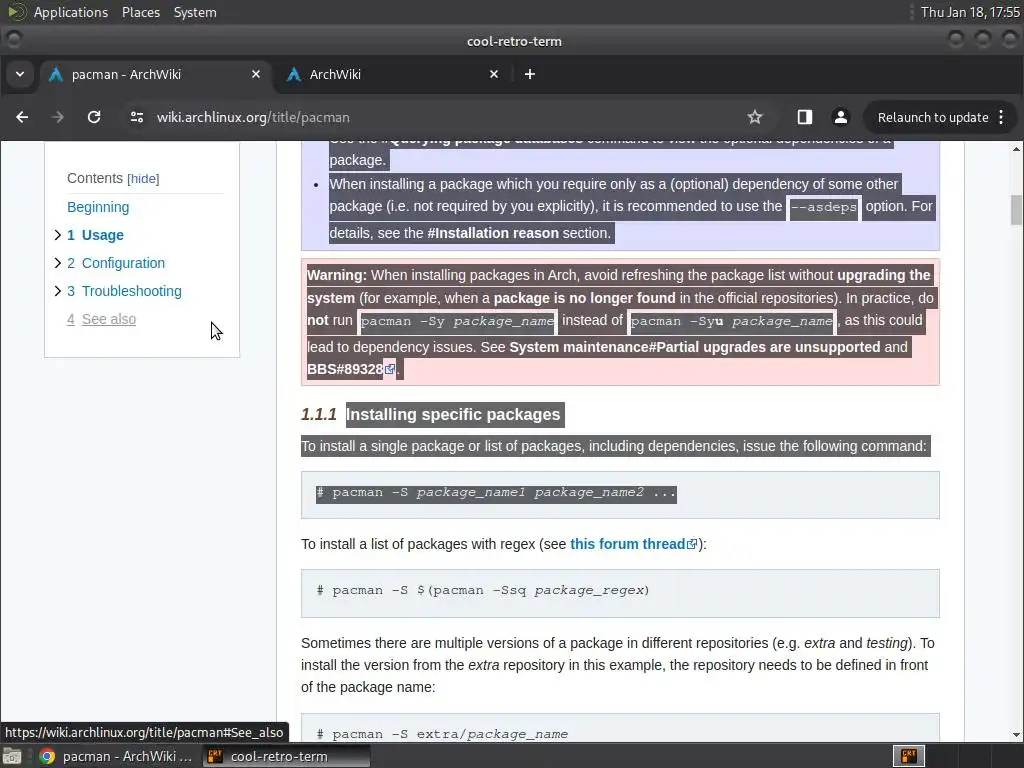
Task: Click the forward navigation arrow
Action: [x=57, y=118]
